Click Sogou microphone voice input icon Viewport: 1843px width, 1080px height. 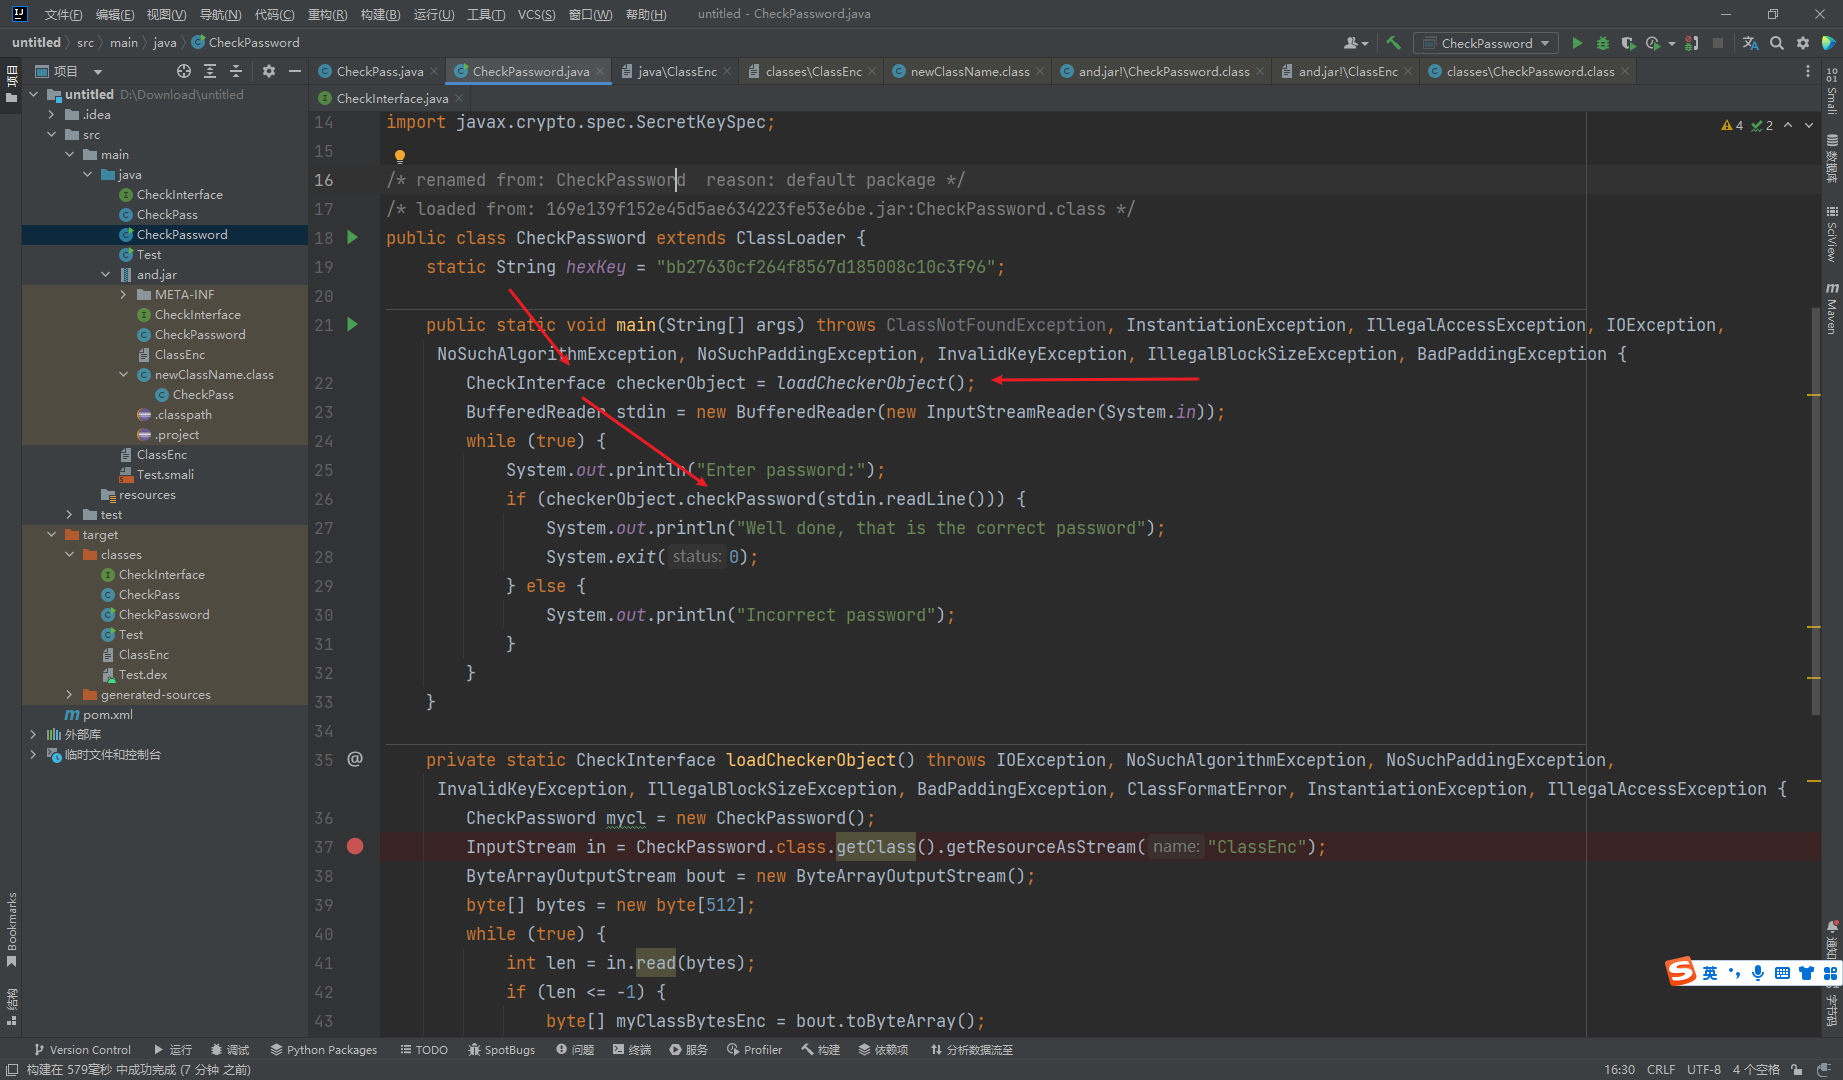(x=1757, y=973)
